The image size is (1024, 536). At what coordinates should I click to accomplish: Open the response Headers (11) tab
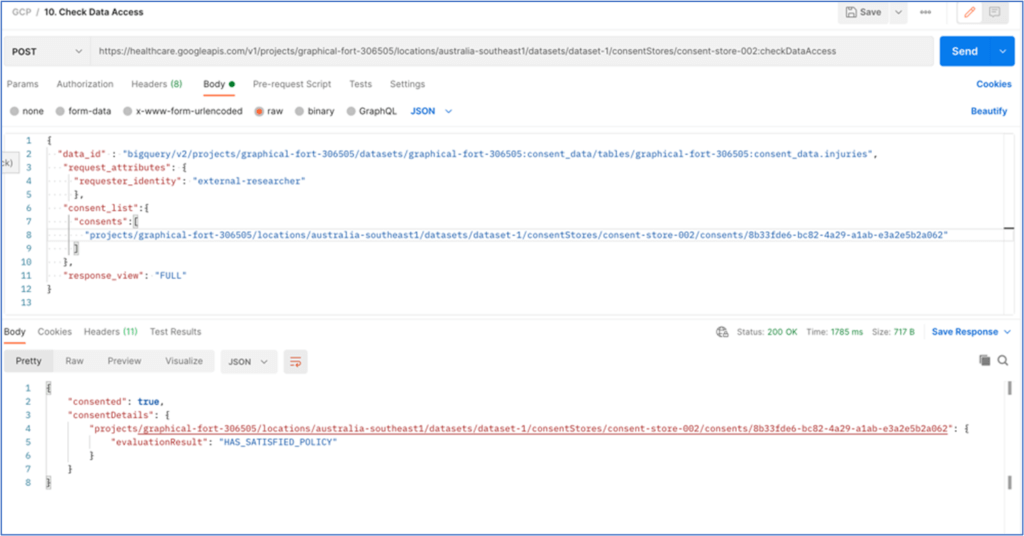[110, 332]
